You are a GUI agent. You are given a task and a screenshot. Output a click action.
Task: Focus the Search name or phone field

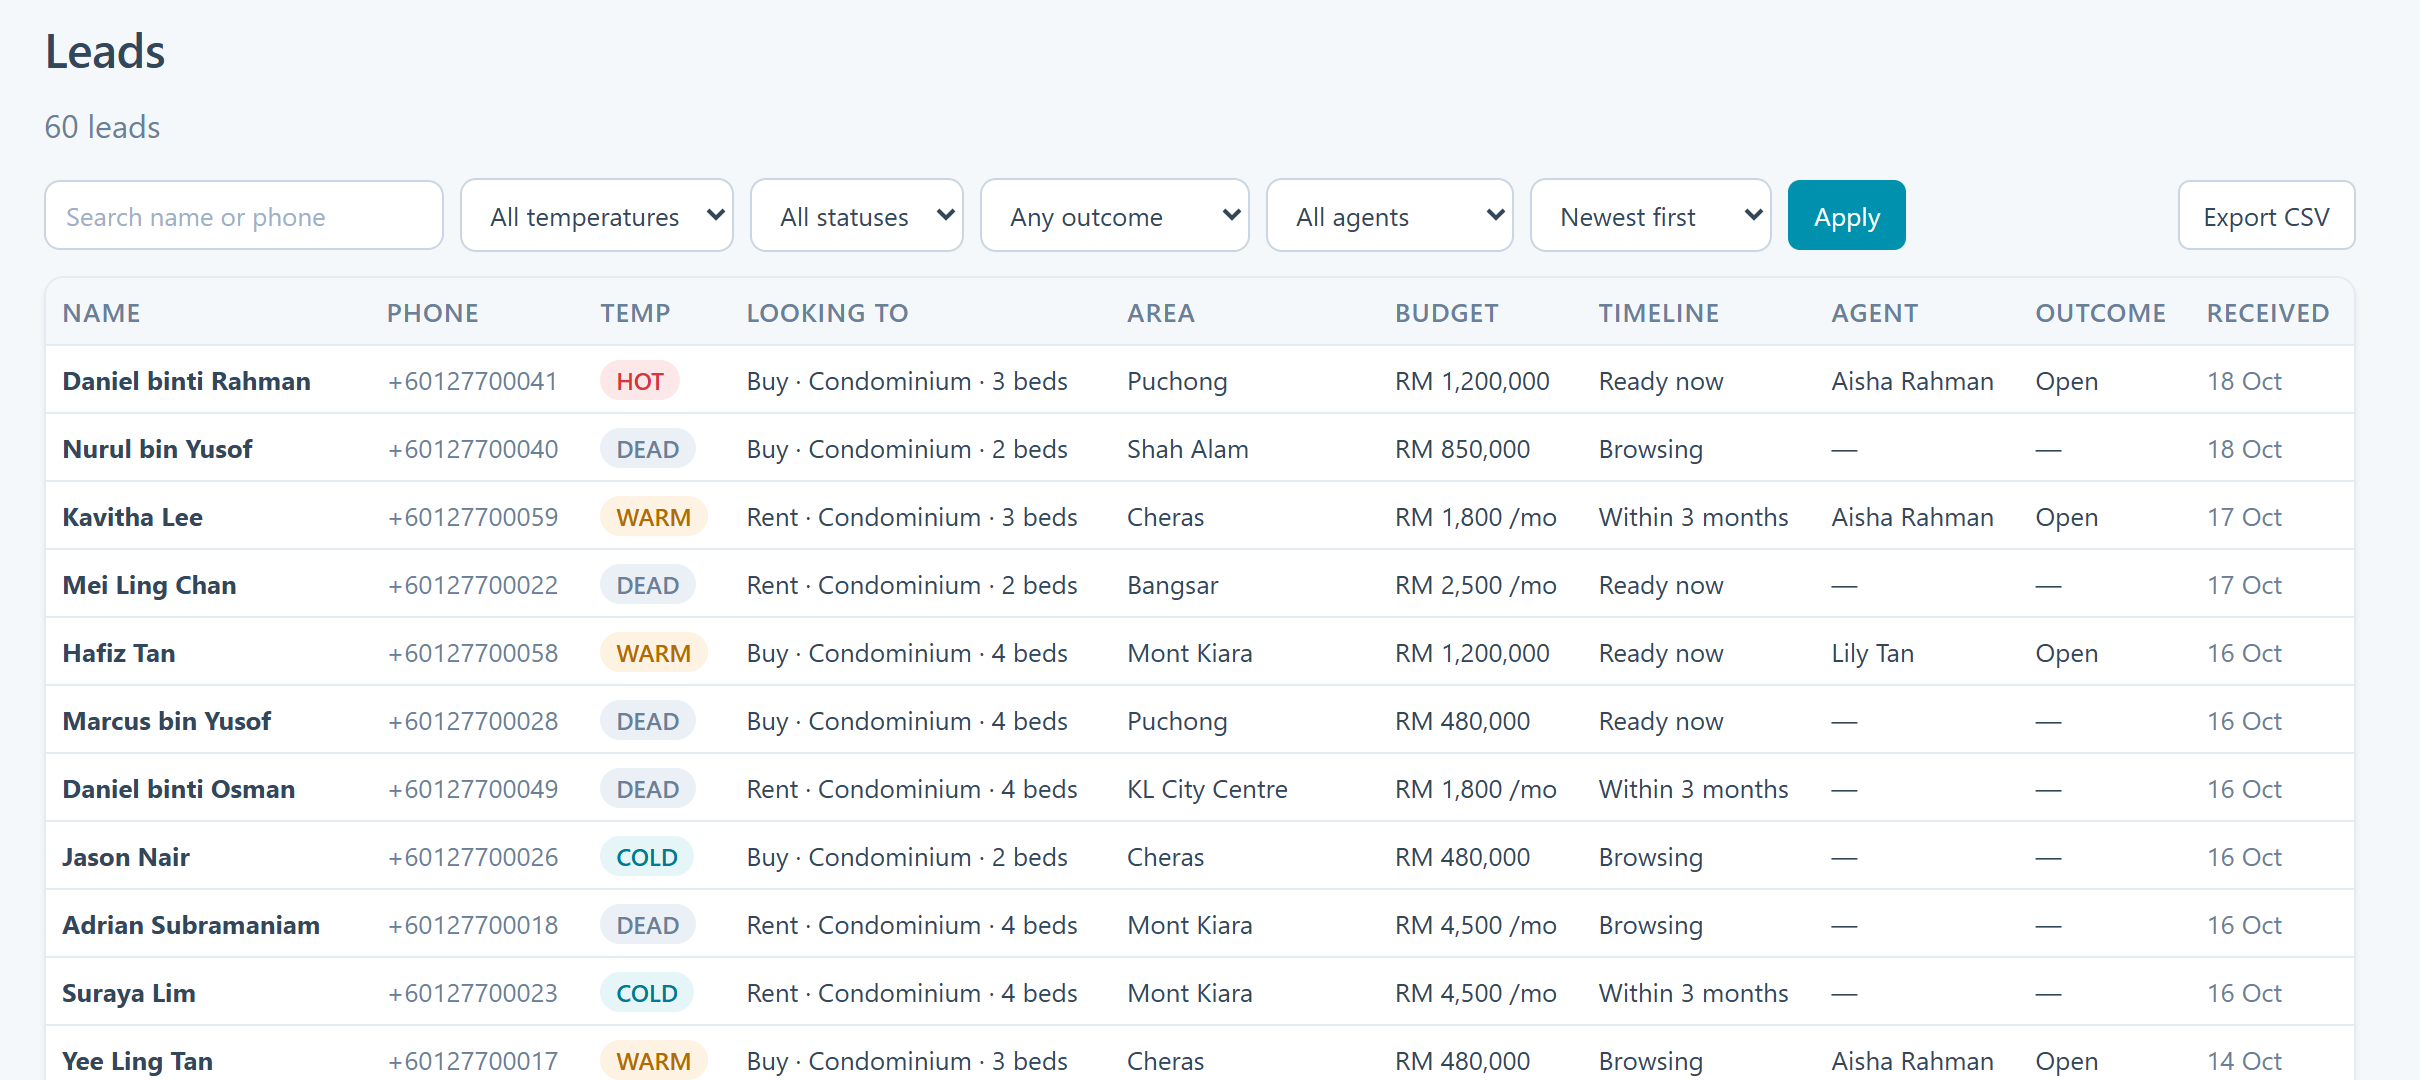[244, 215]
